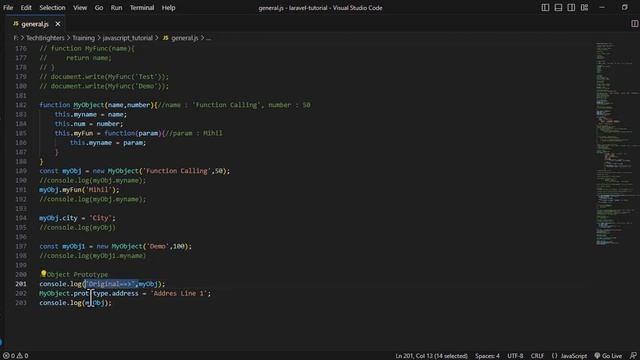Image resolution: width=640 pixels, height=360 pixels.
Task: Click line number 201 in gutter
Action: pyautogui.click(x=21, y=284)
